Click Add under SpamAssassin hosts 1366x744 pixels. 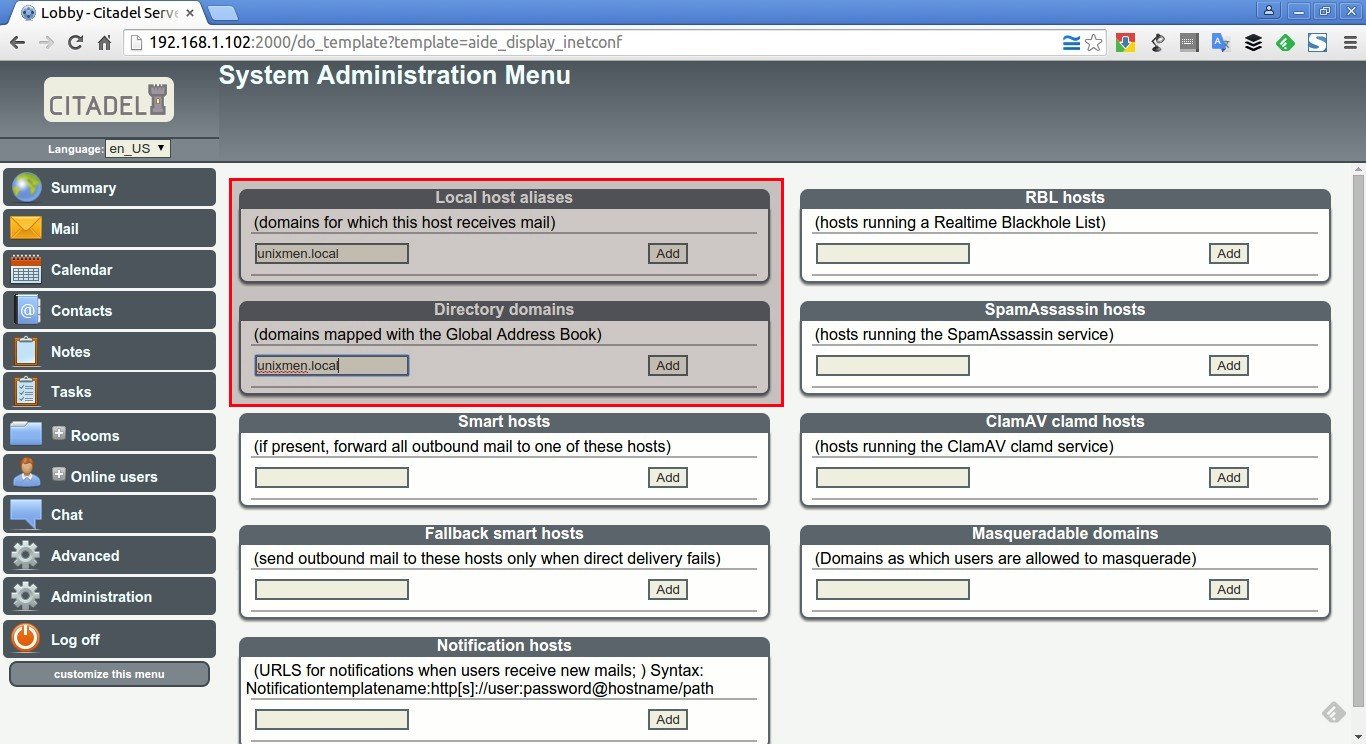pyautogui.click(x=1229, y=365)
